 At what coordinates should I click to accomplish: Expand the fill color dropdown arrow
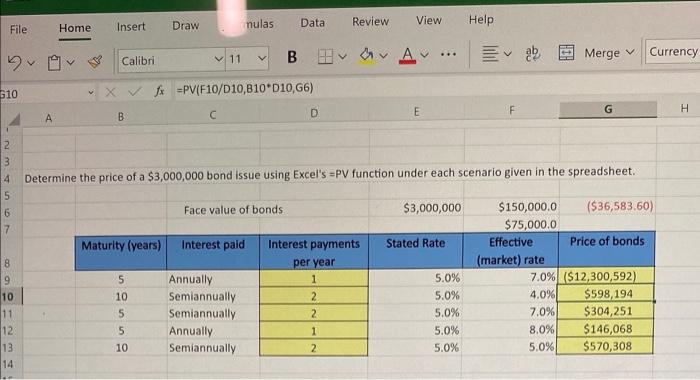(383, 55)
